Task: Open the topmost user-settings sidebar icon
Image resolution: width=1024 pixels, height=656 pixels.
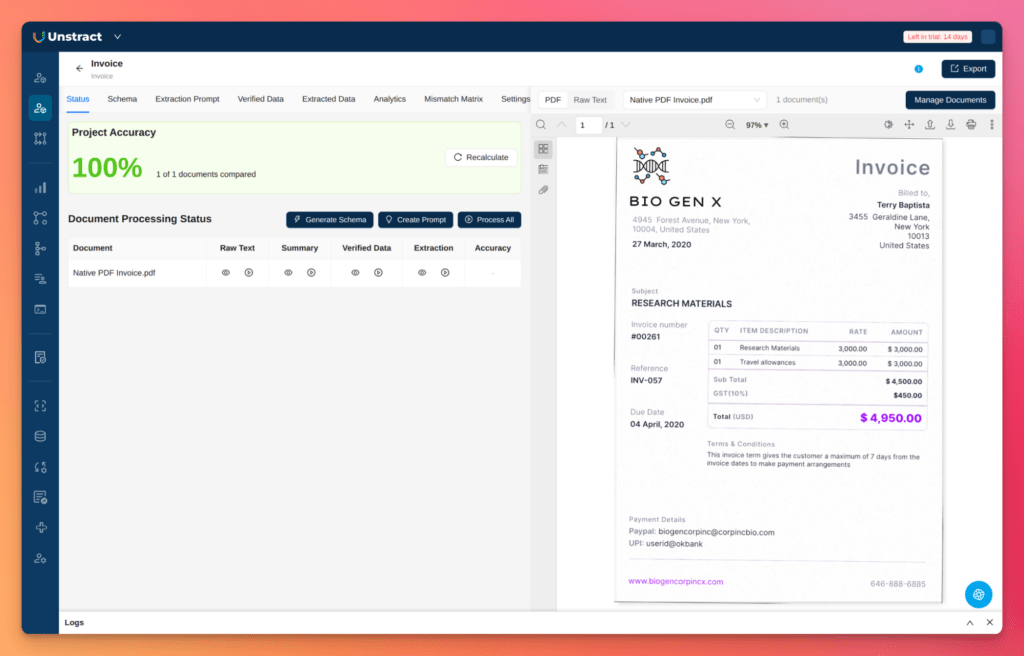Action: [40, 78]
